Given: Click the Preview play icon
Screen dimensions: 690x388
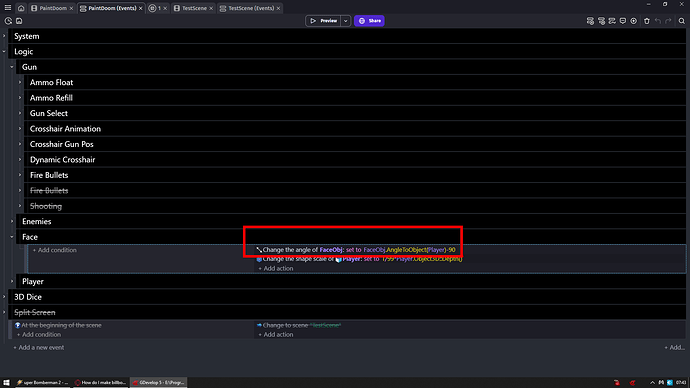Looking at the screenshot, I should tap(313, 21).
